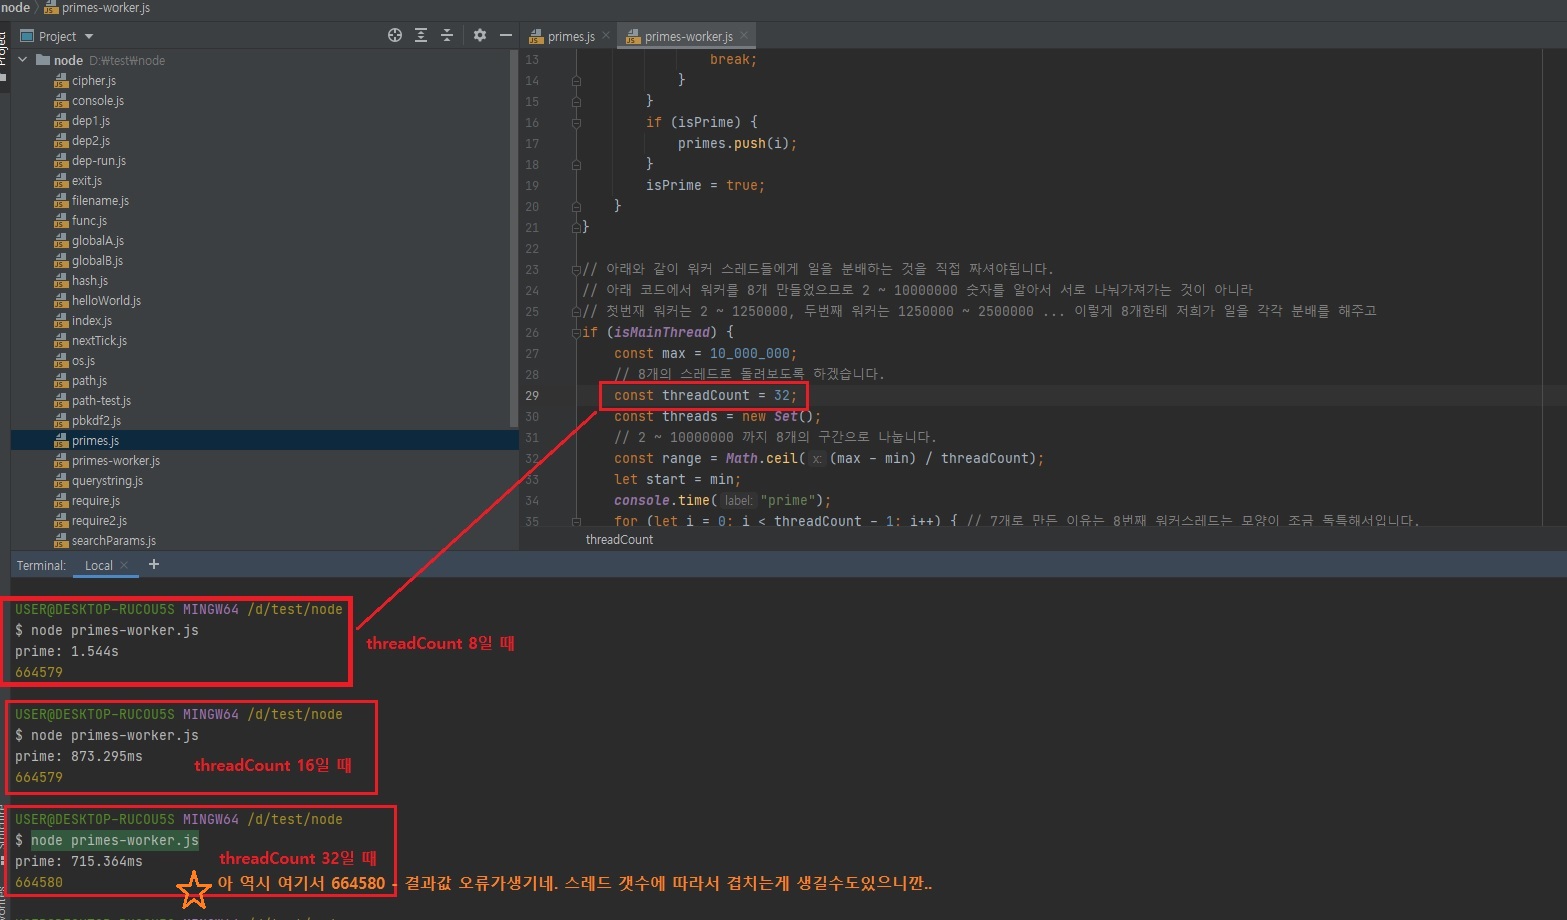Image resolution: width=1567 pixels, height=920 pixels.
Task: Hide the Project tool window
Action: click(506, 35)
